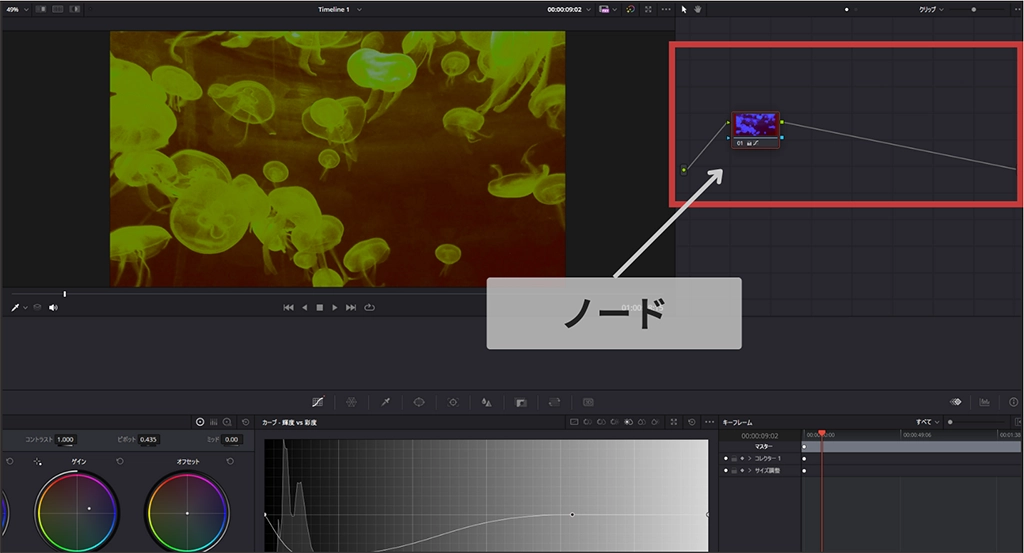The width and height of the screenshot is (1024, 553).
Task: Open the Blur palette
Action: [x=487, y=402]
